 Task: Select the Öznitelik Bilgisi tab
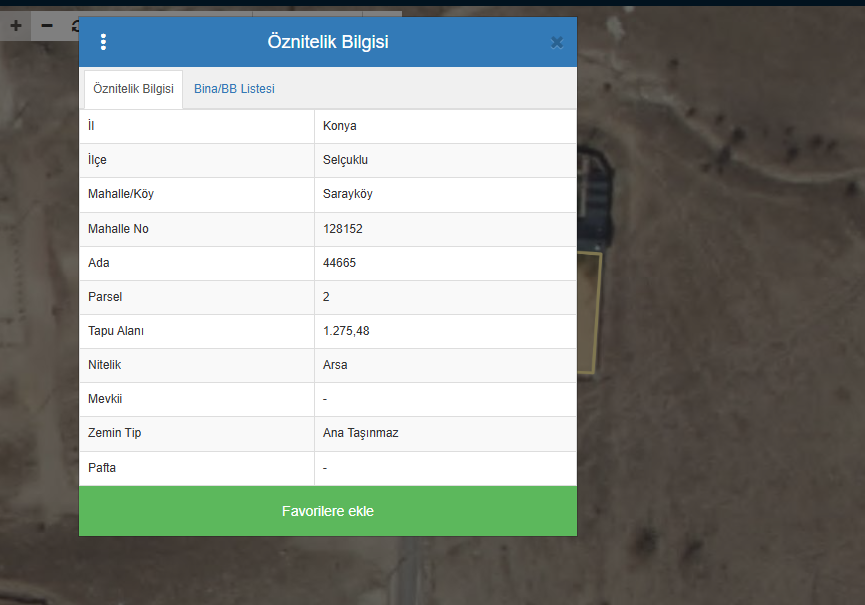click(x=133, y=89)
